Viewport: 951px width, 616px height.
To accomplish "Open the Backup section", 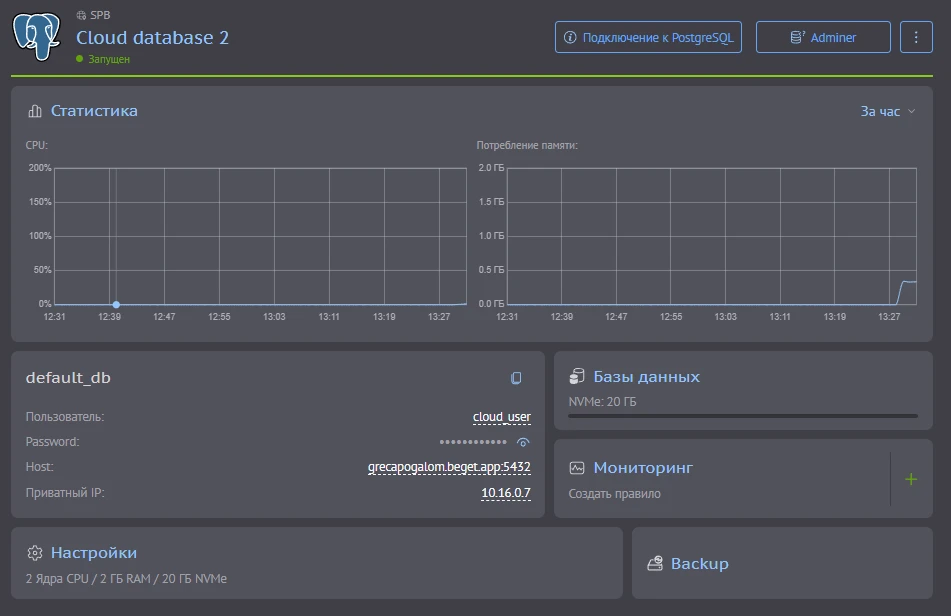I will pos(699,563).
